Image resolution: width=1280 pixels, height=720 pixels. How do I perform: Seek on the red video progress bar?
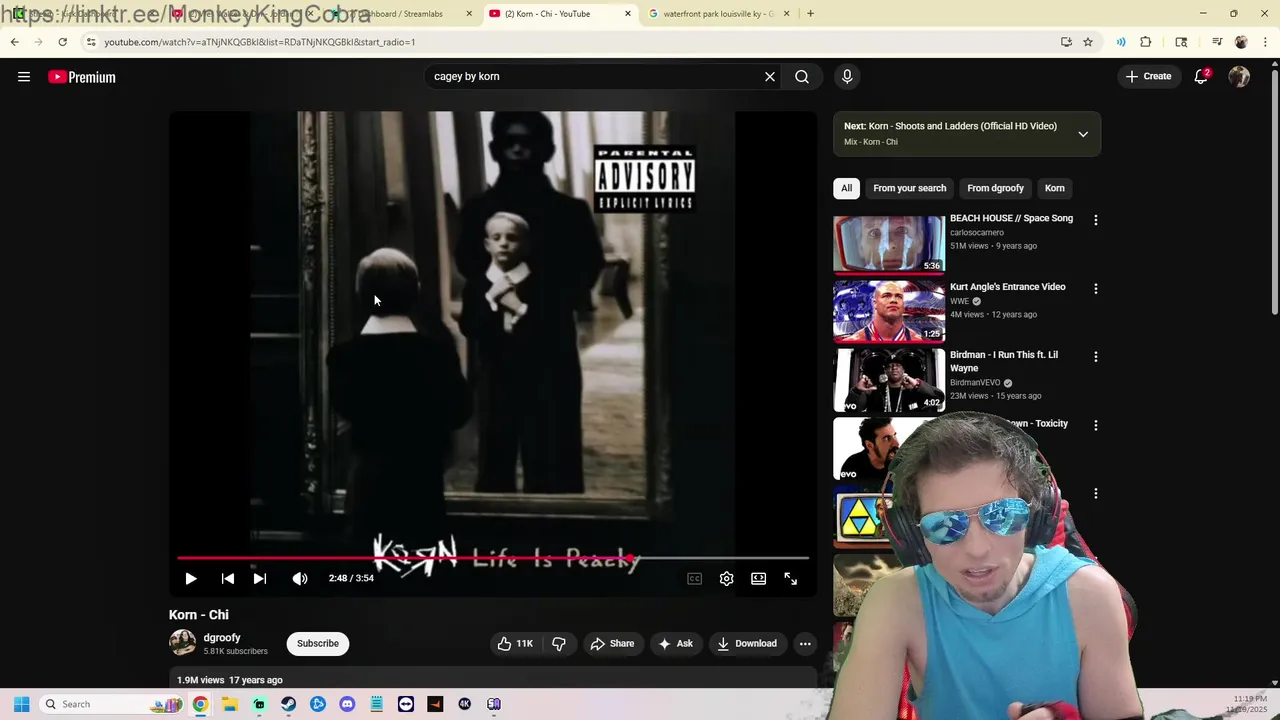493,558
